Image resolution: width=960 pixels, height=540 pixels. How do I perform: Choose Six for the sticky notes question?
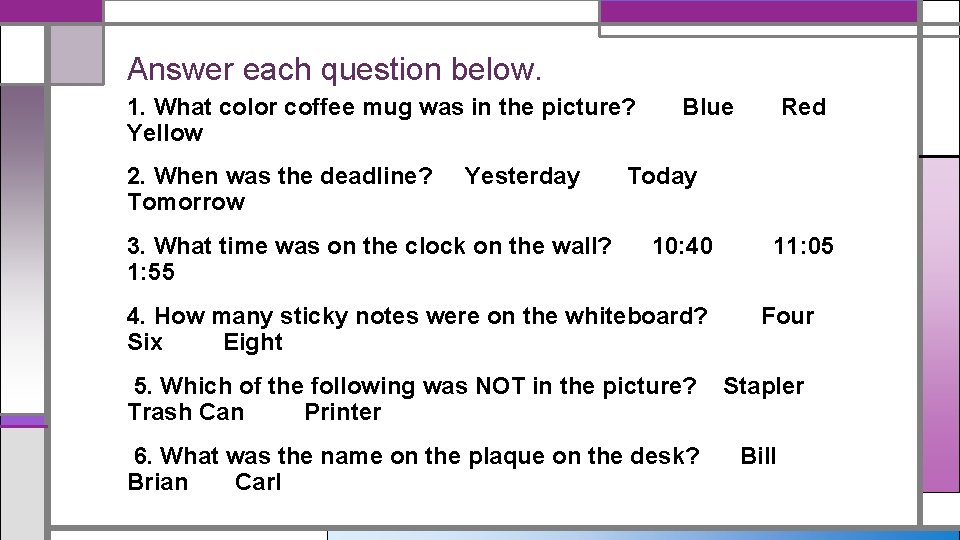click(x=144, y=342)
